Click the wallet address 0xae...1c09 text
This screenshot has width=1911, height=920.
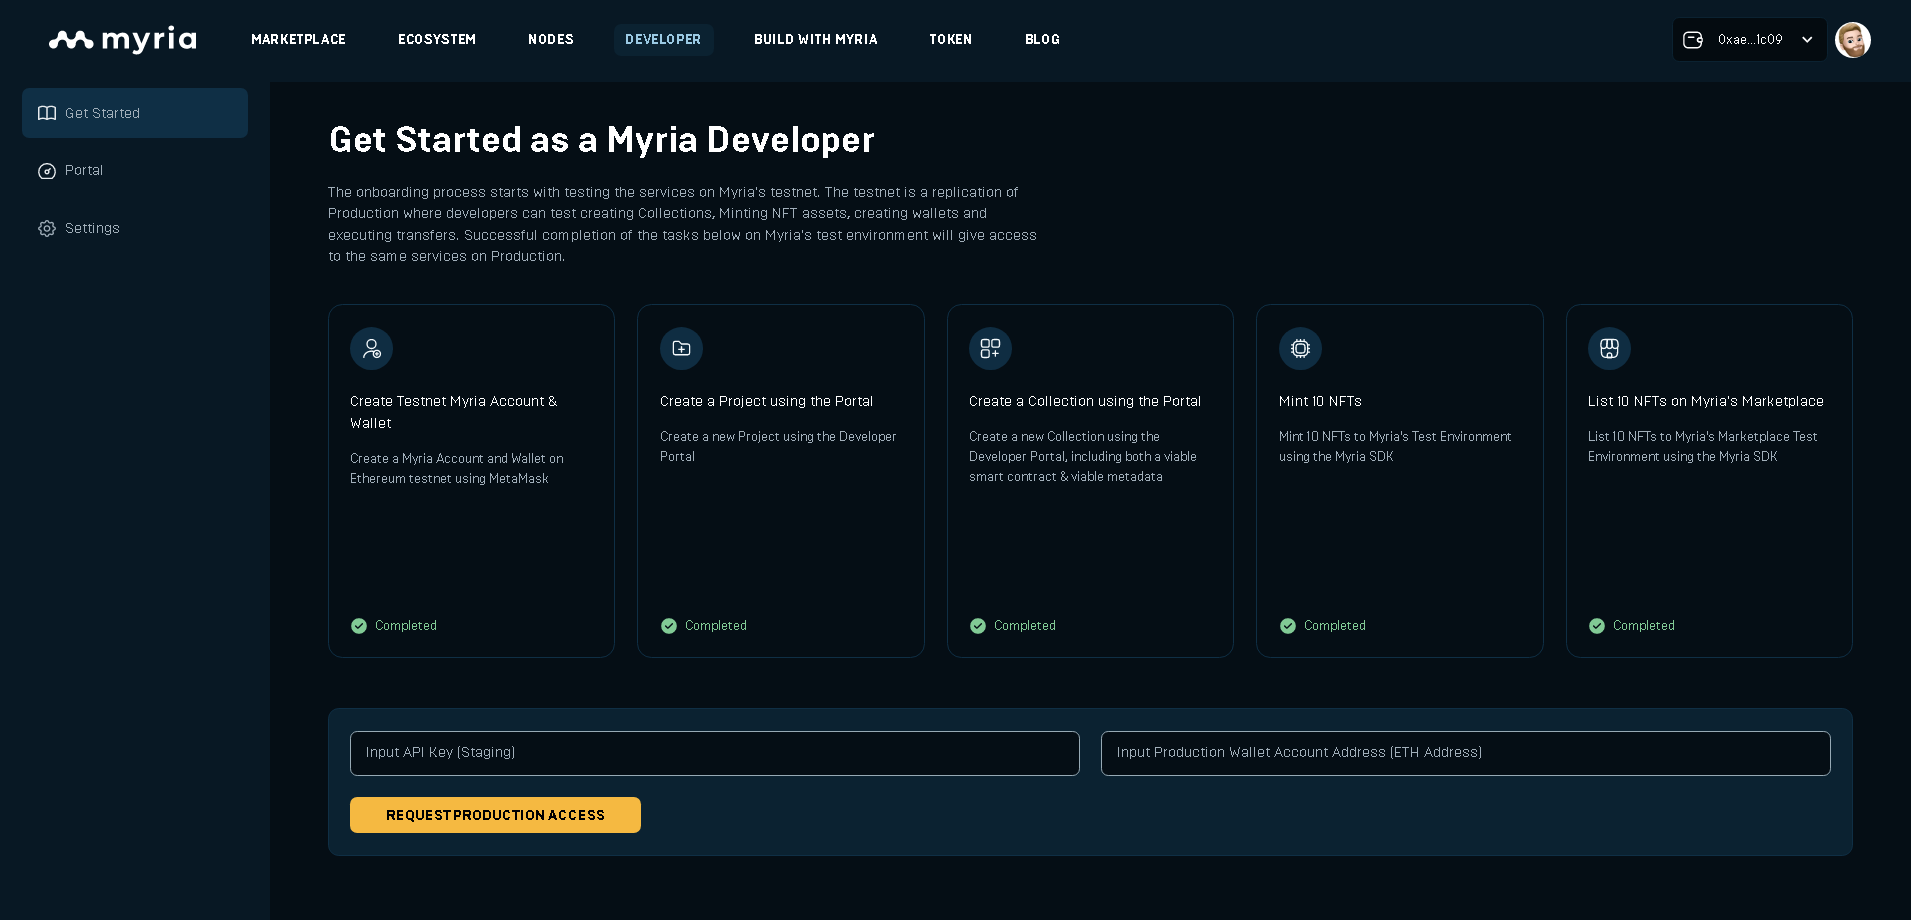pos(1750,40)
